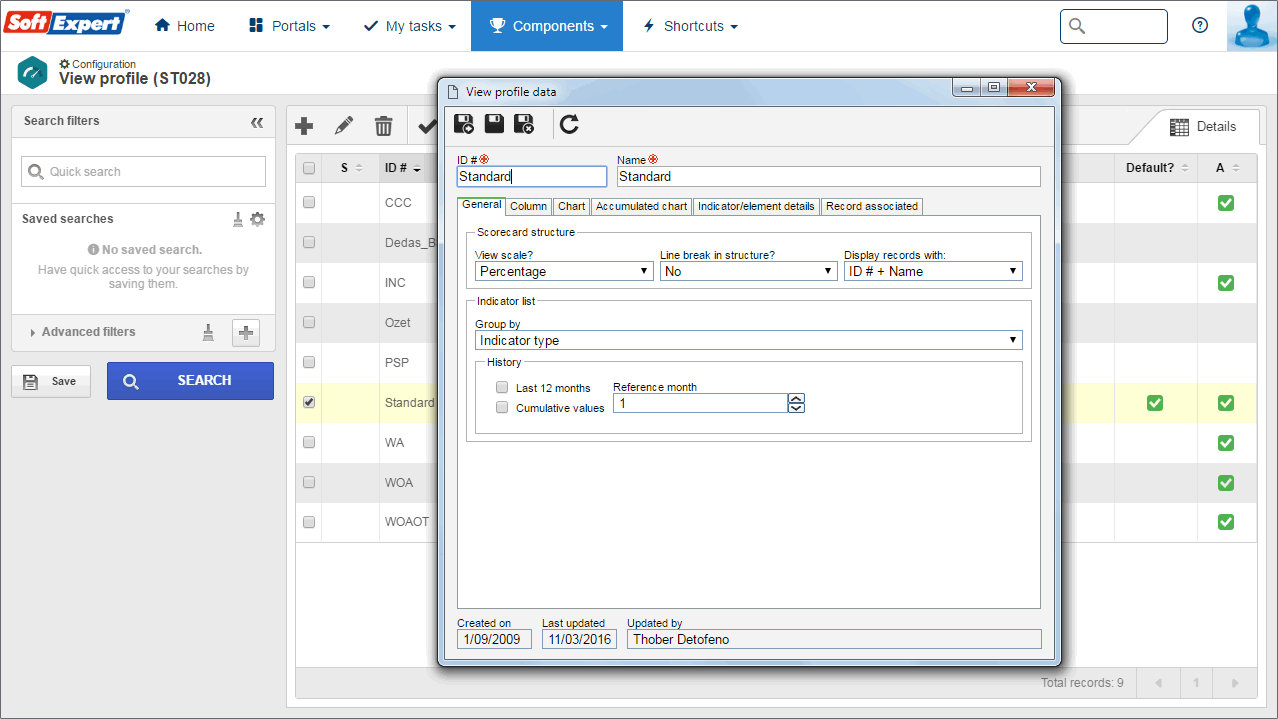Screen dimensions: 1278x719
Task: Click the pencil edit icon in toolbar
Action: tap(344, 126)
